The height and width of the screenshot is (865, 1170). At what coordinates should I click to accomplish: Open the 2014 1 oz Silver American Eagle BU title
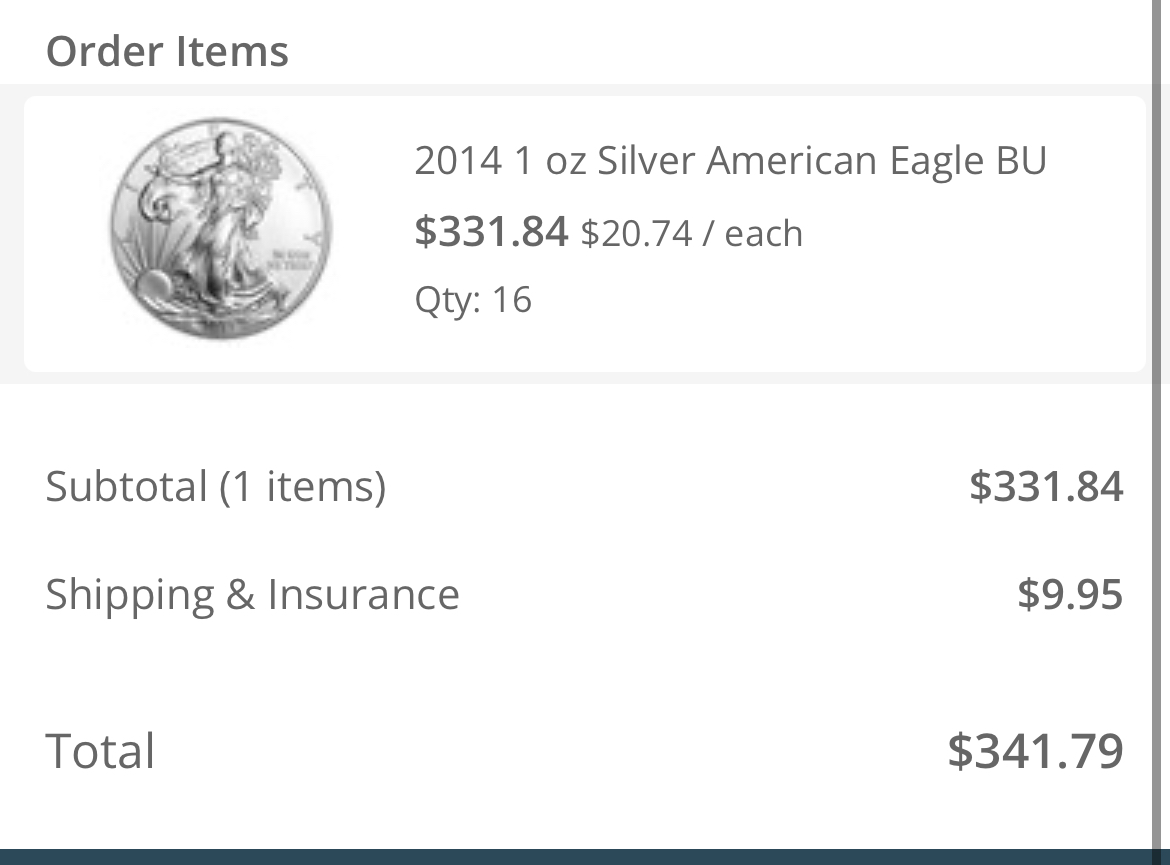[x=730, y=161]
